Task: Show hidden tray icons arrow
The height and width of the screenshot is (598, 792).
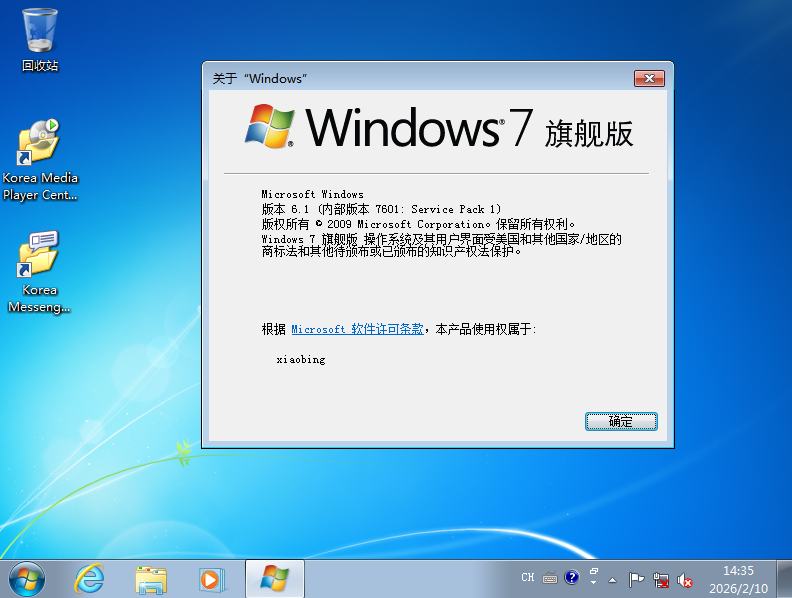Action: [x=612, y=580]
